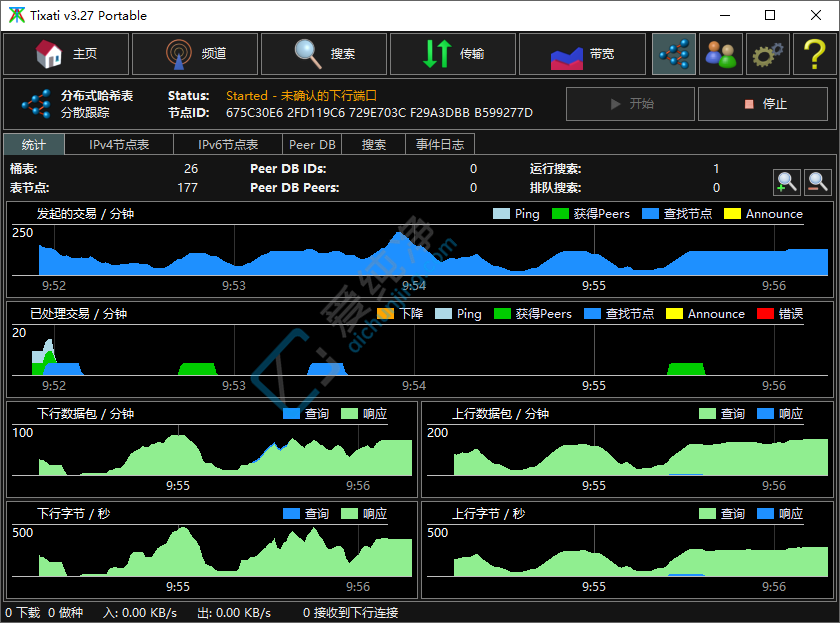Switch to the IPv4节点表 tab
840x623 pixels.
pos(119,145)
